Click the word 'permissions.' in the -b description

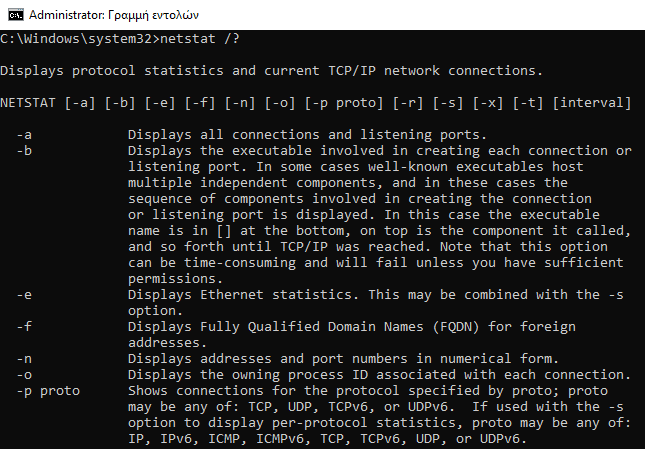click(175, 279)
